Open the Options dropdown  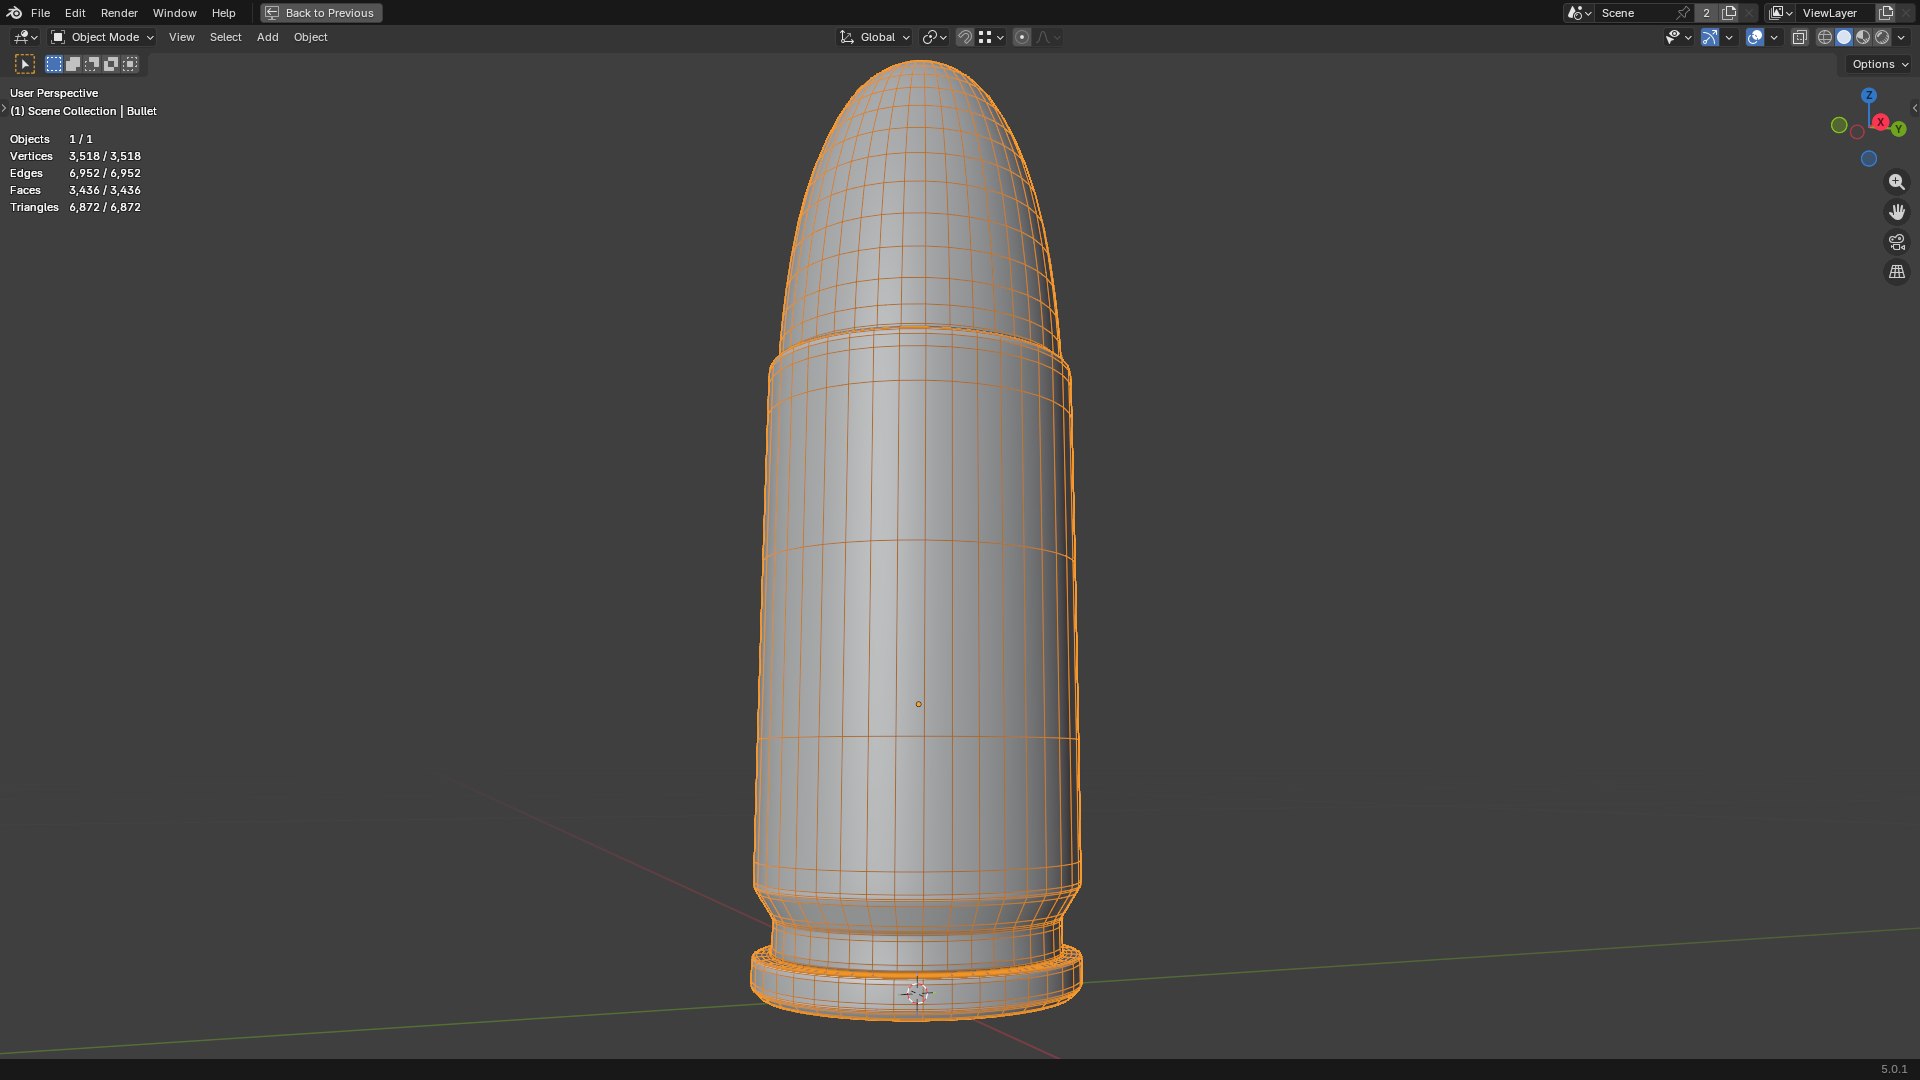point(1880,64)
